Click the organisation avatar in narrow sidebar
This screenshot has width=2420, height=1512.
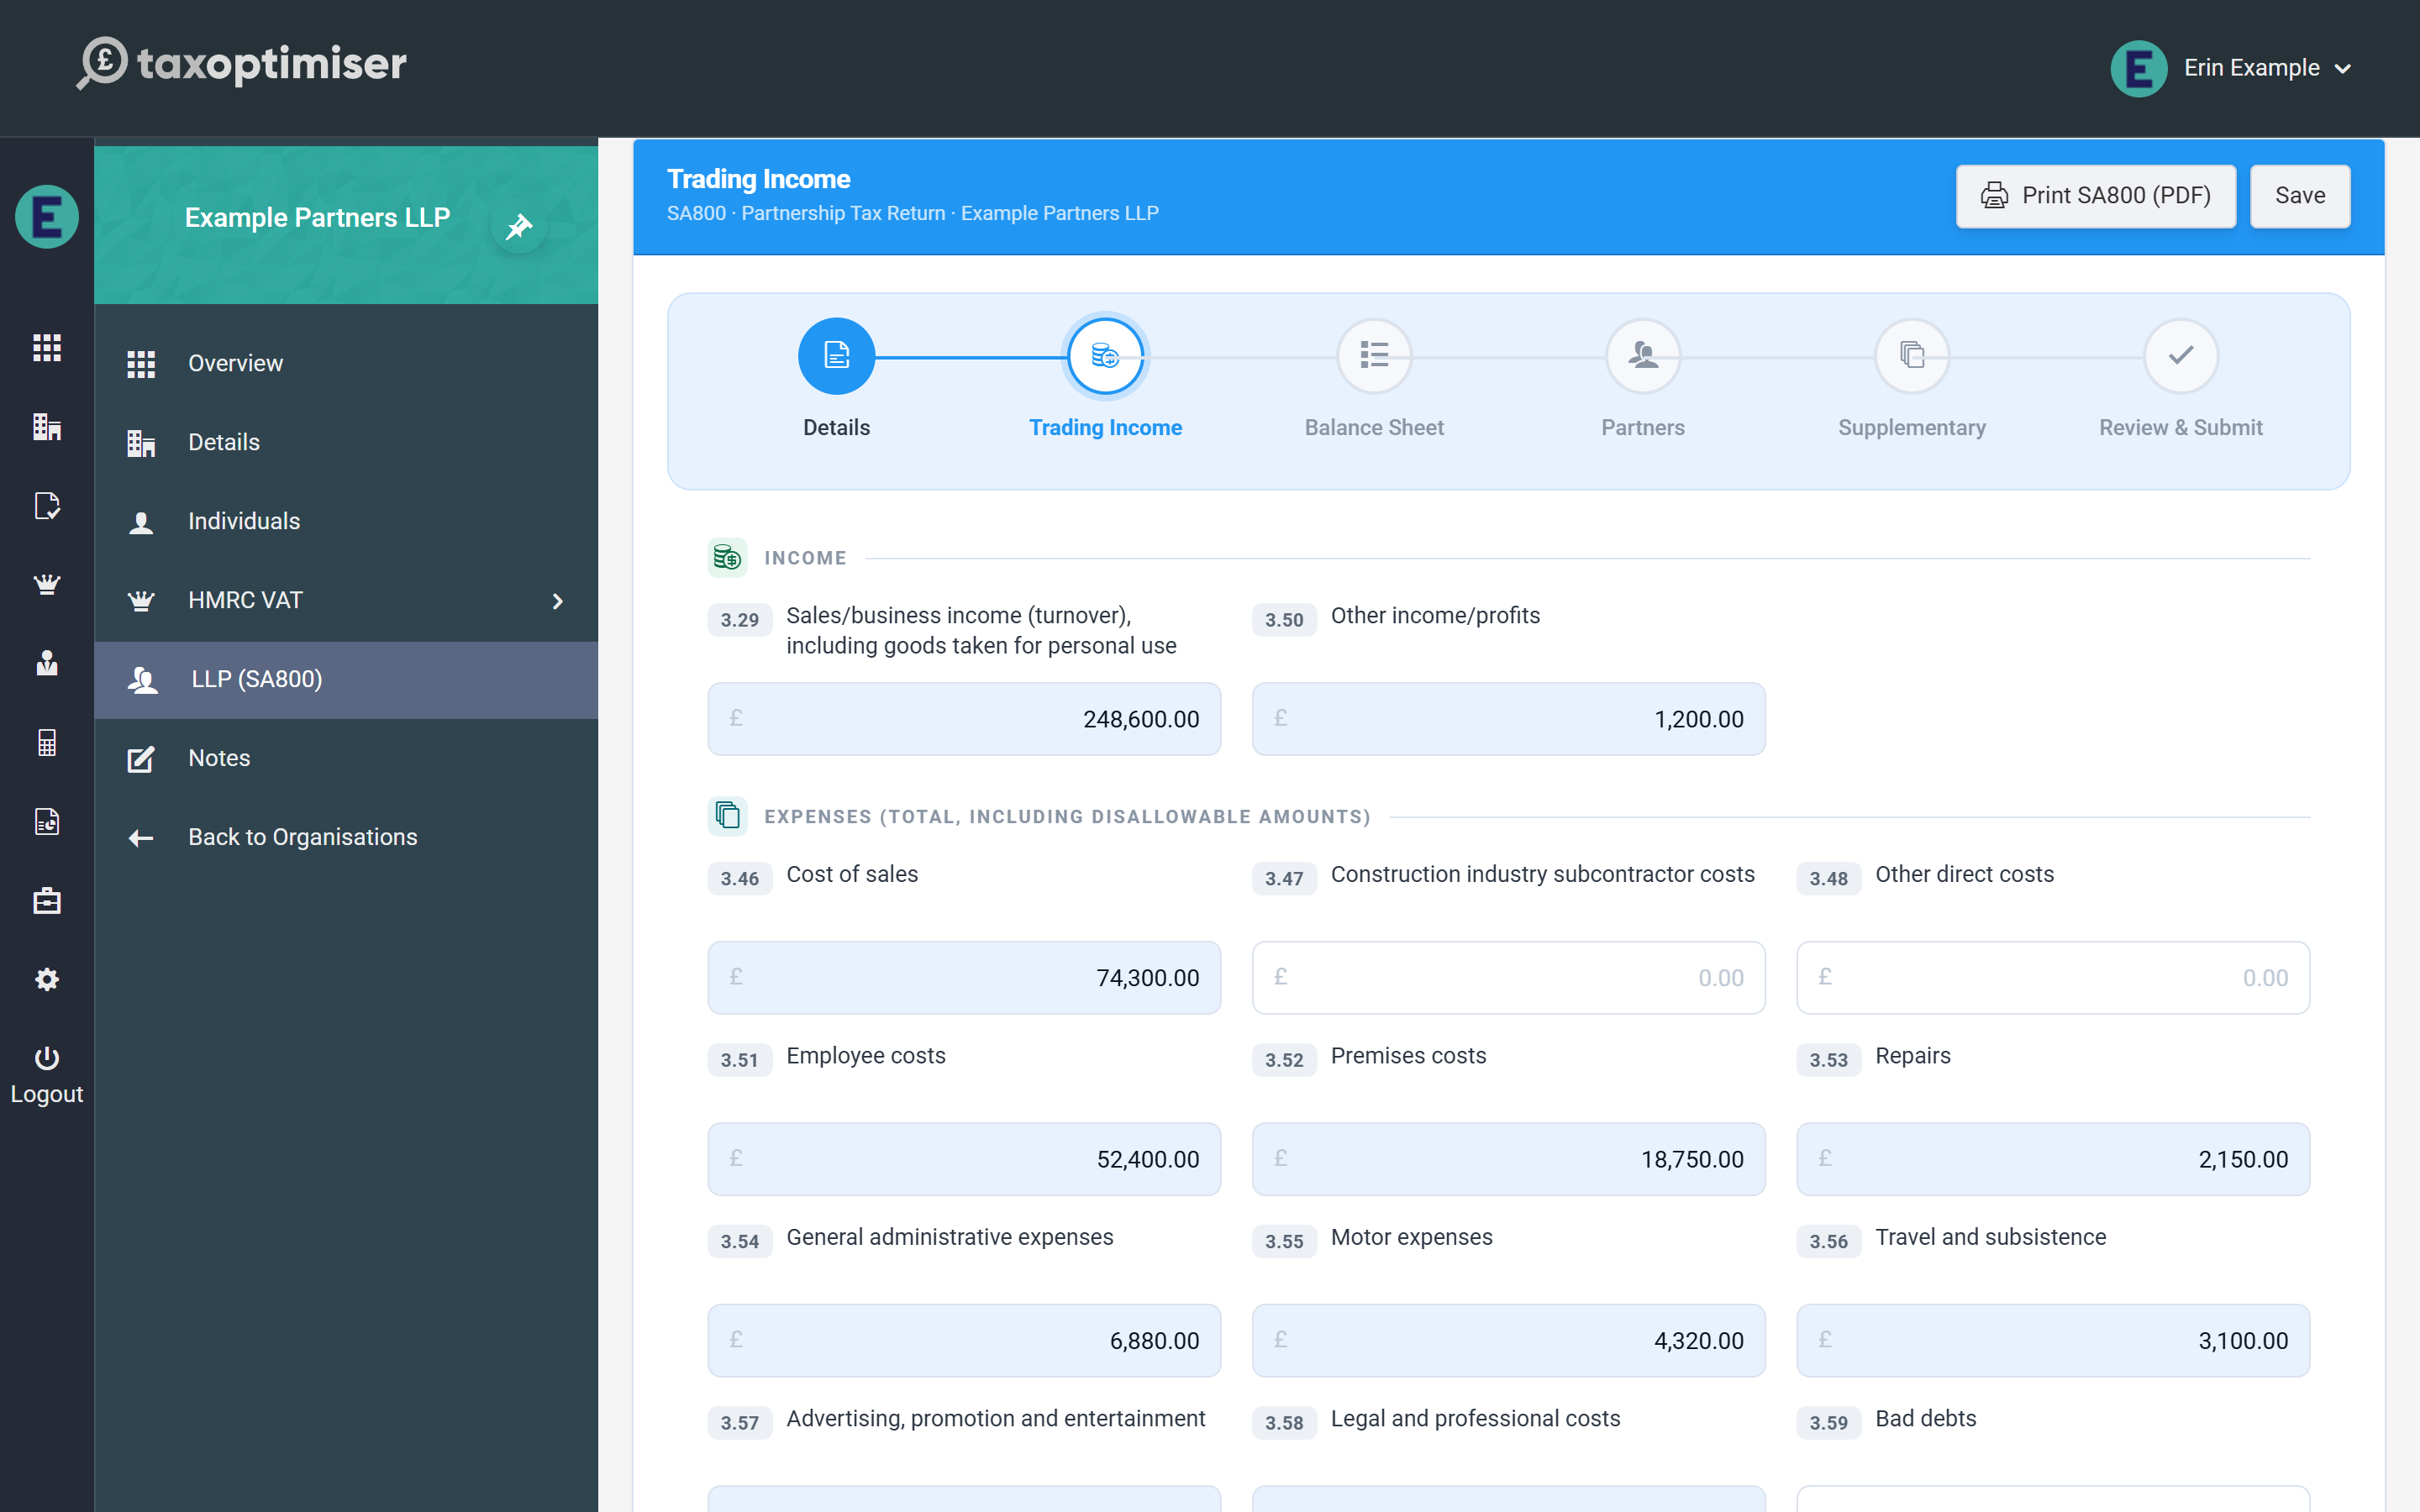(x=47, y=216)
